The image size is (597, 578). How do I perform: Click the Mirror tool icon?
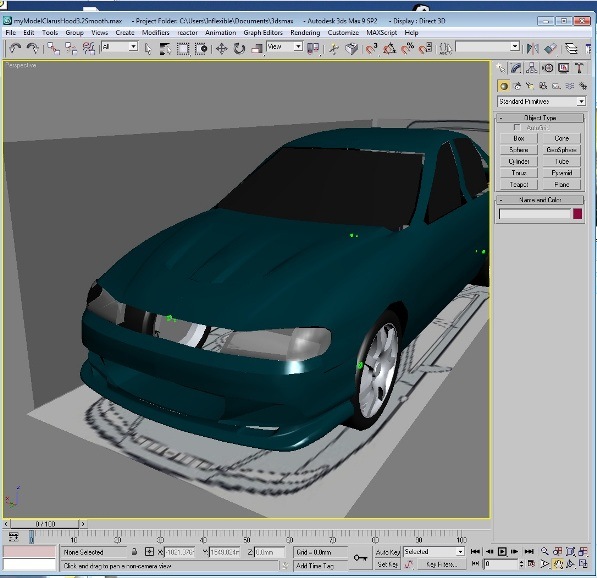533,49
